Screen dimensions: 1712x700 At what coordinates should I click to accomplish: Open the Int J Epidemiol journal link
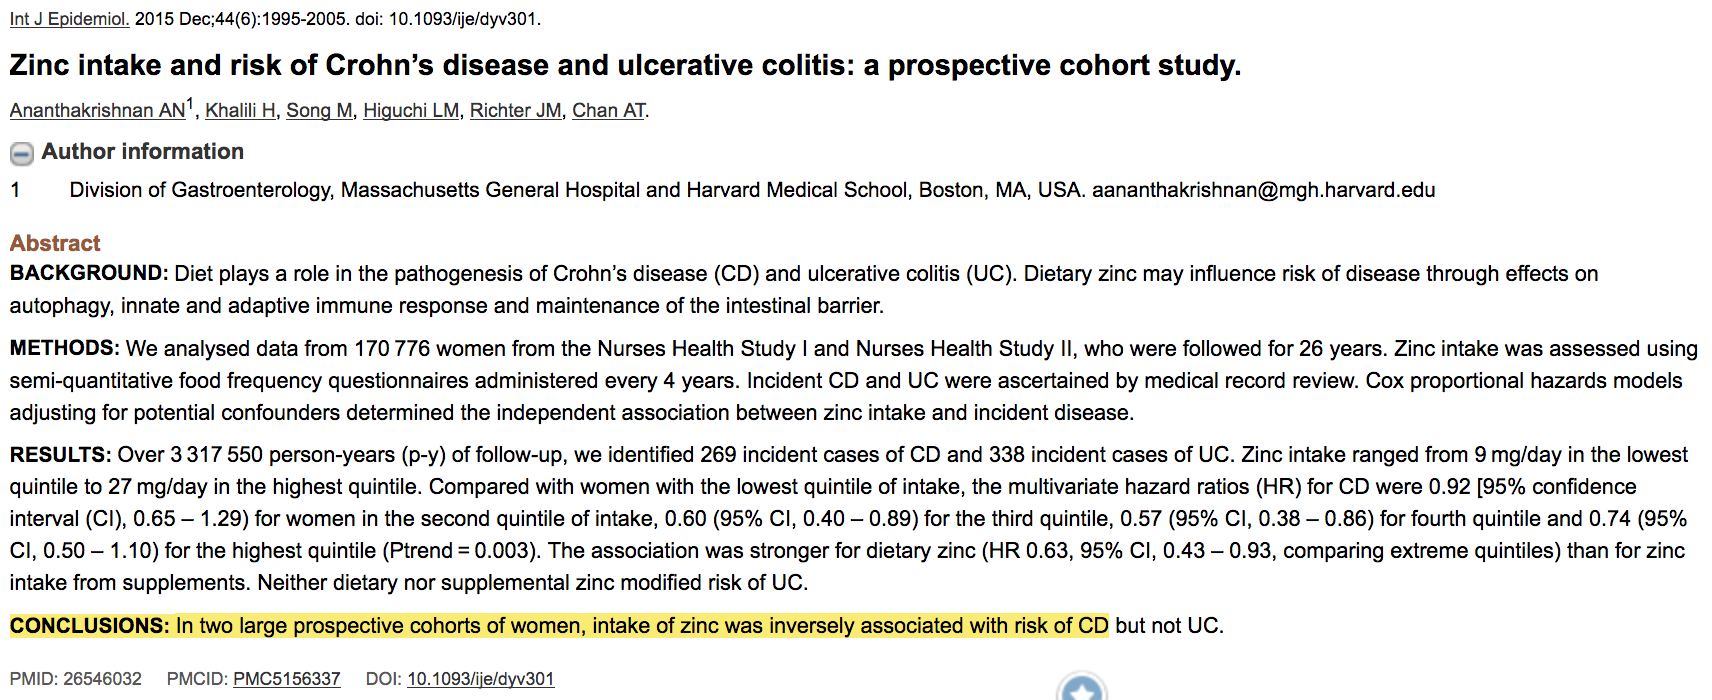[69, 19]
